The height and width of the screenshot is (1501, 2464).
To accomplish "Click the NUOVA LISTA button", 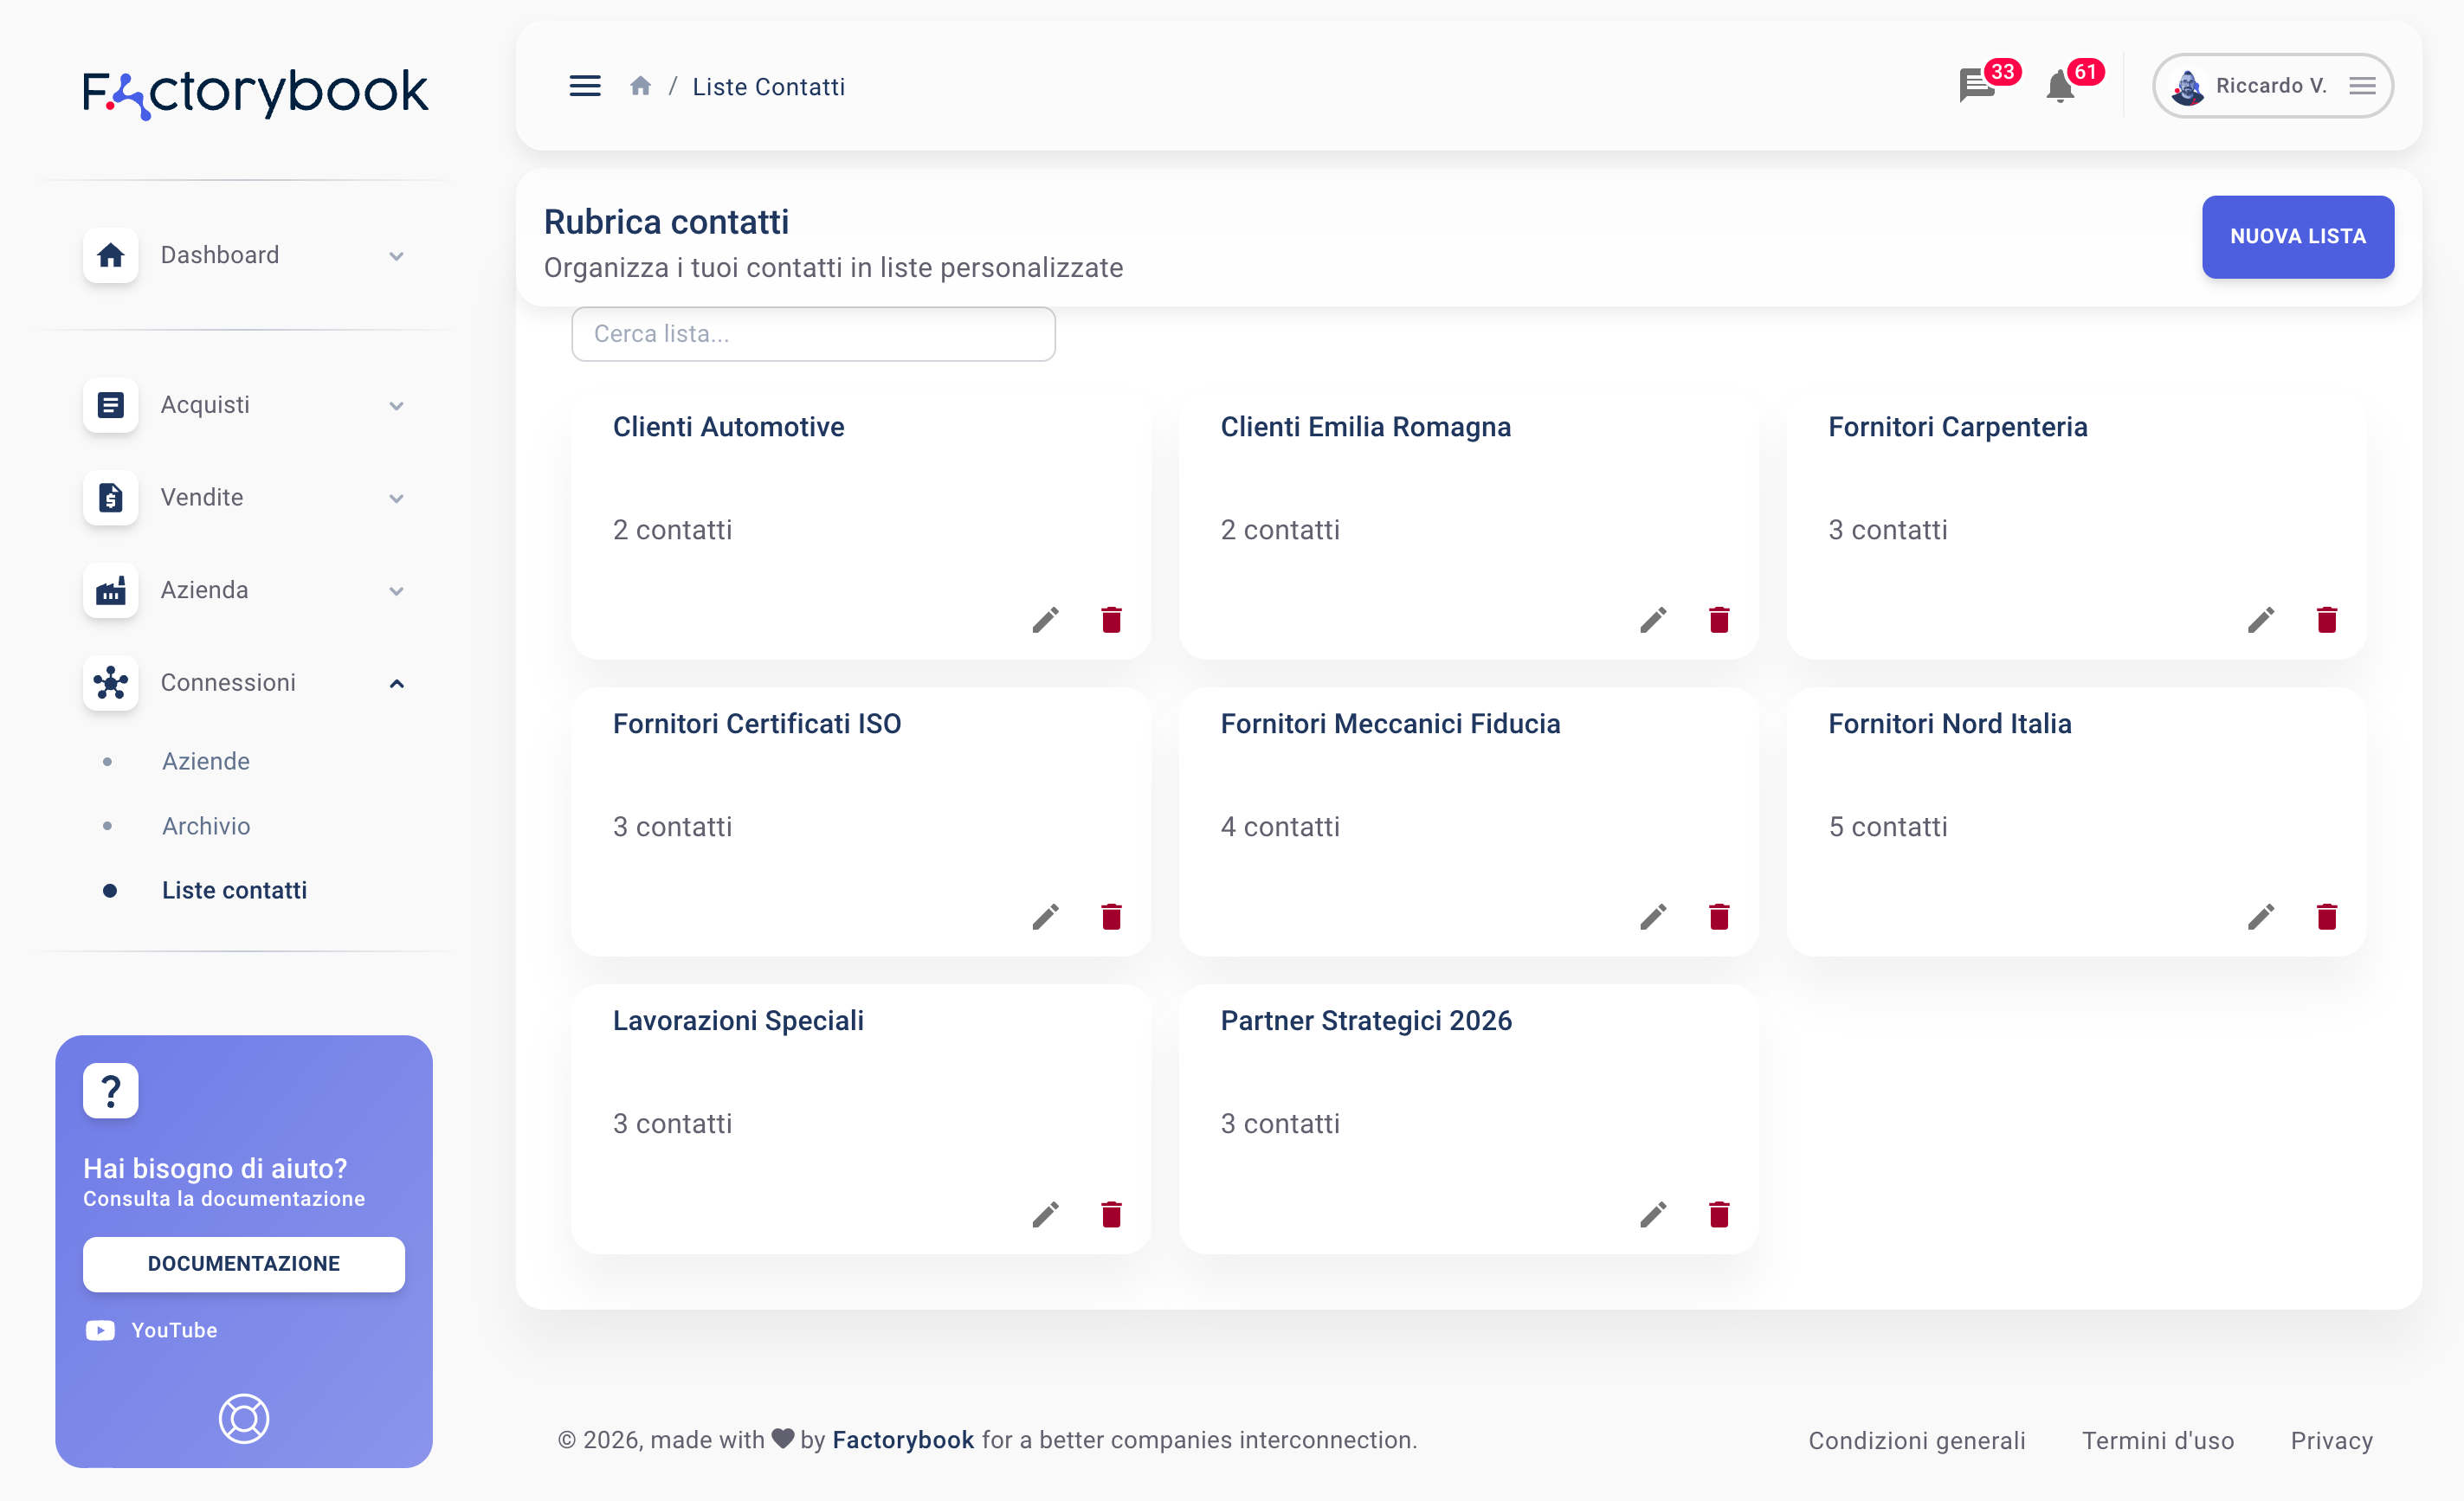I will (2297, 237).
